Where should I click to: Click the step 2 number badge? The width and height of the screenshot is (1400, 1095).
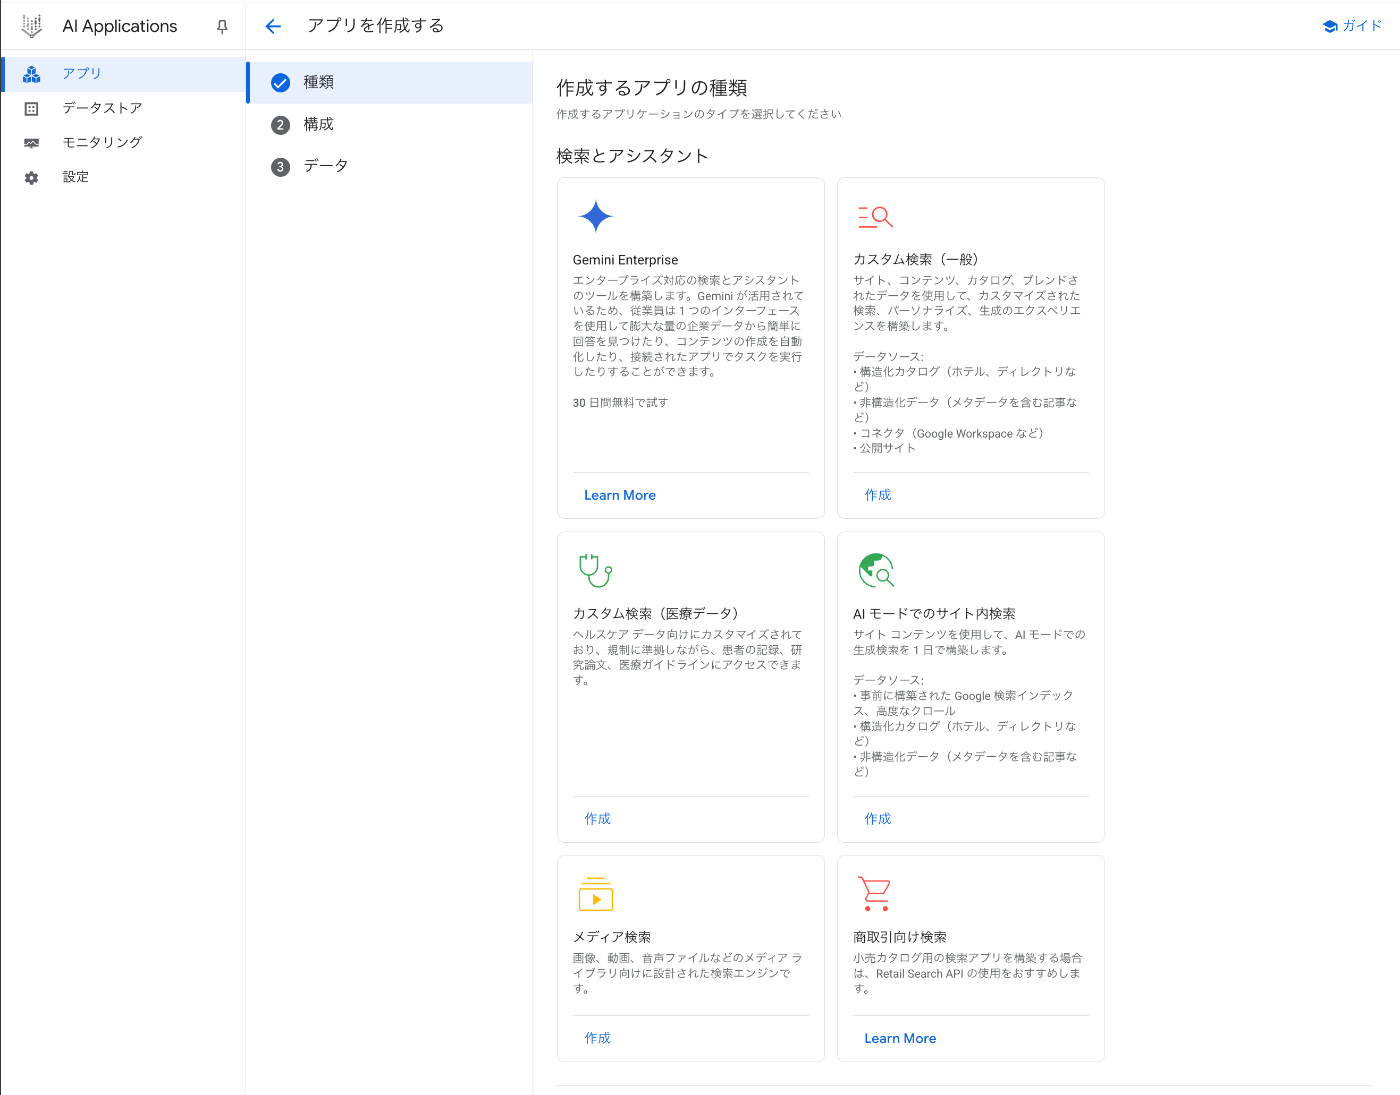[x=281, y=125]
